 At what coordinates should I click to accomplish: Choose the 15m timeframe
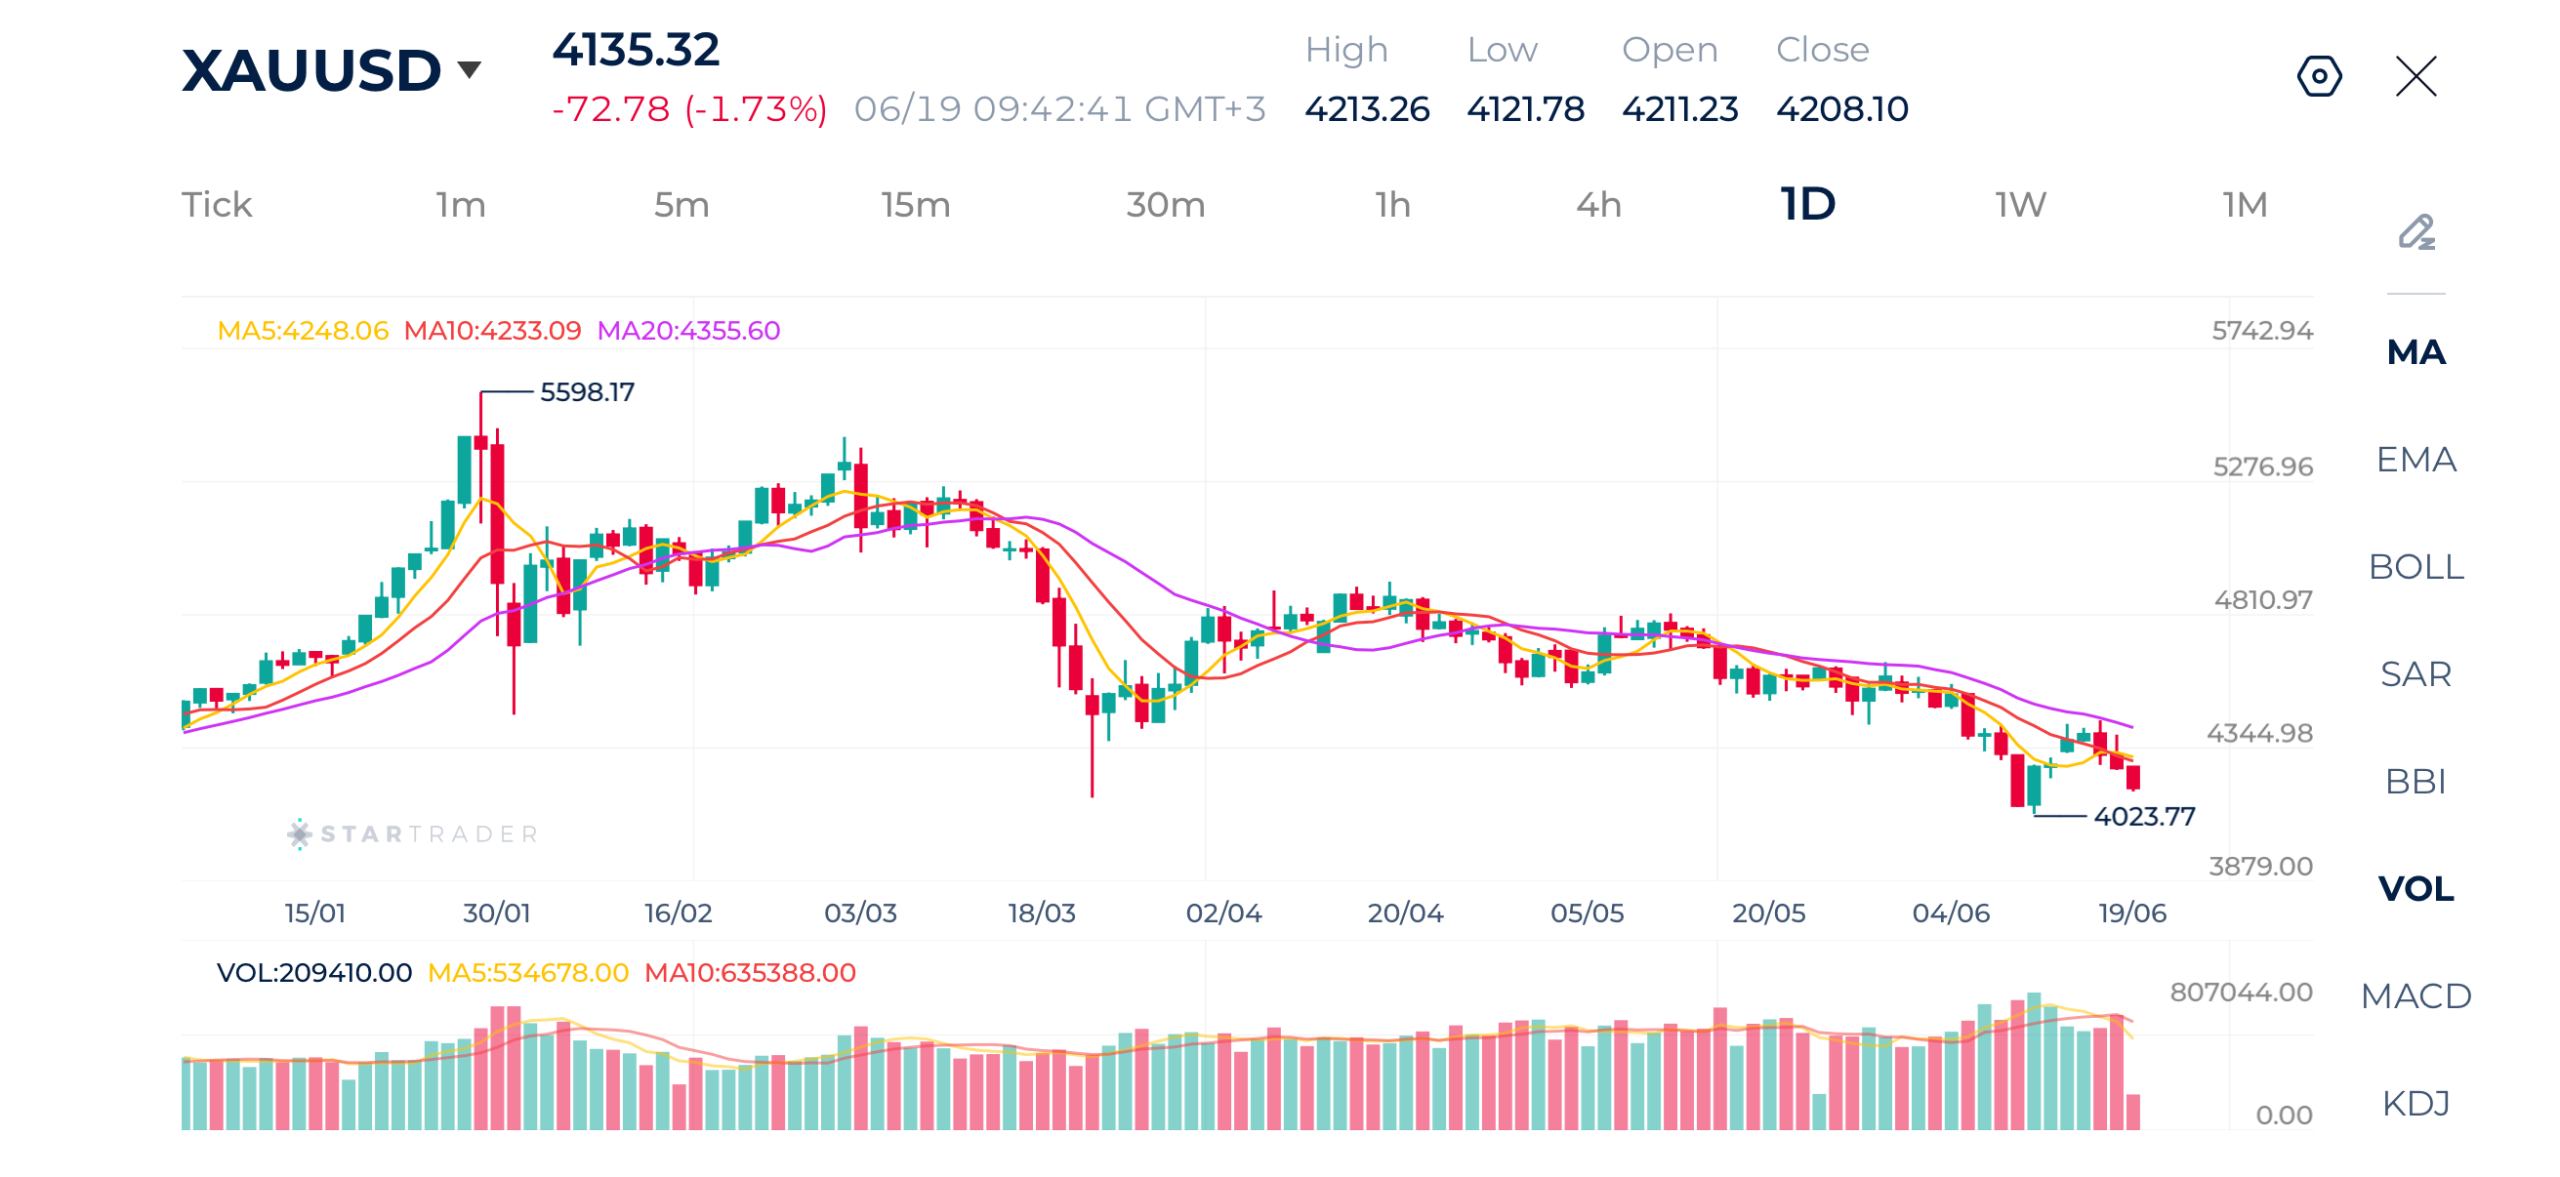pyautogui.click(x=914, y=205)
